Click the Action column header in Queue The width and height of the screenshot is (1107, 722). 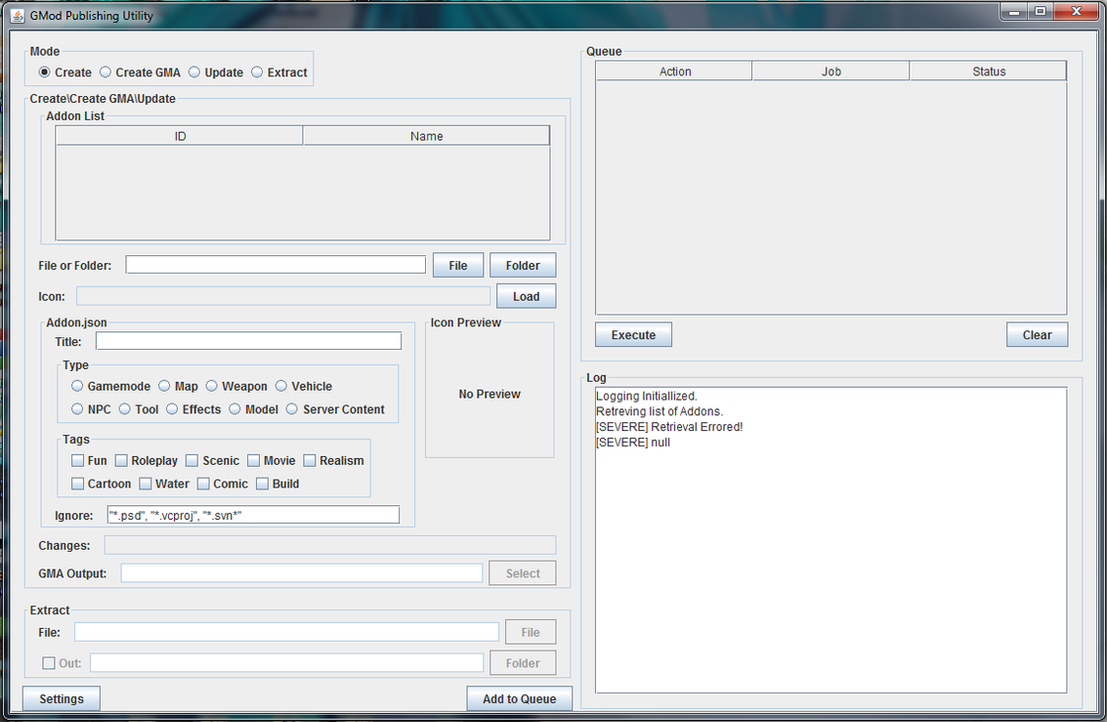pos(675,71)
